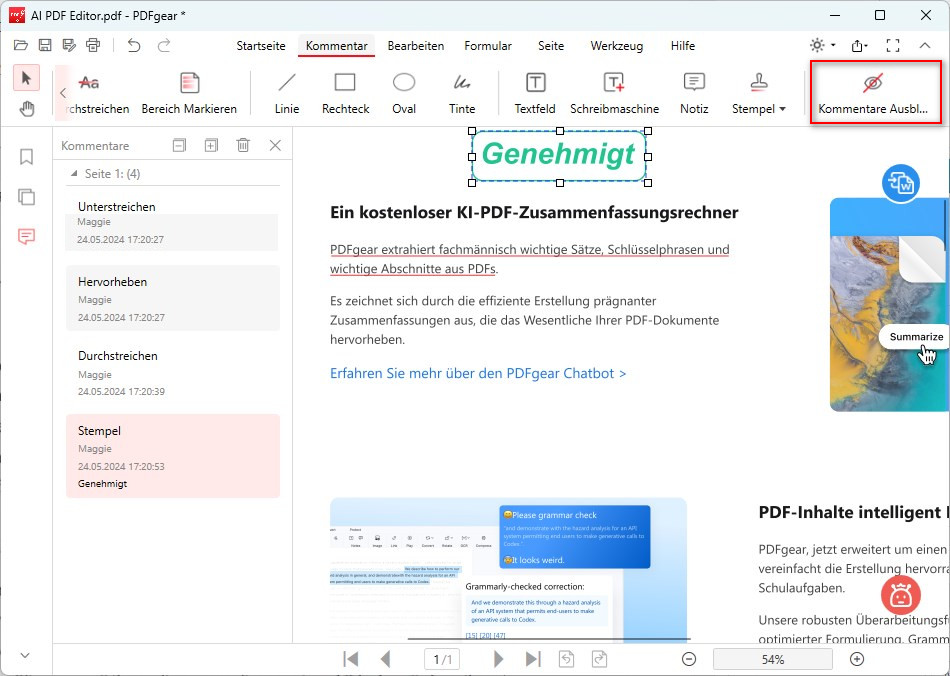Viewport: 950px width, 676px height.
Task: Click the blue PDF-to-Word convert icon
Action: [900, 184]
